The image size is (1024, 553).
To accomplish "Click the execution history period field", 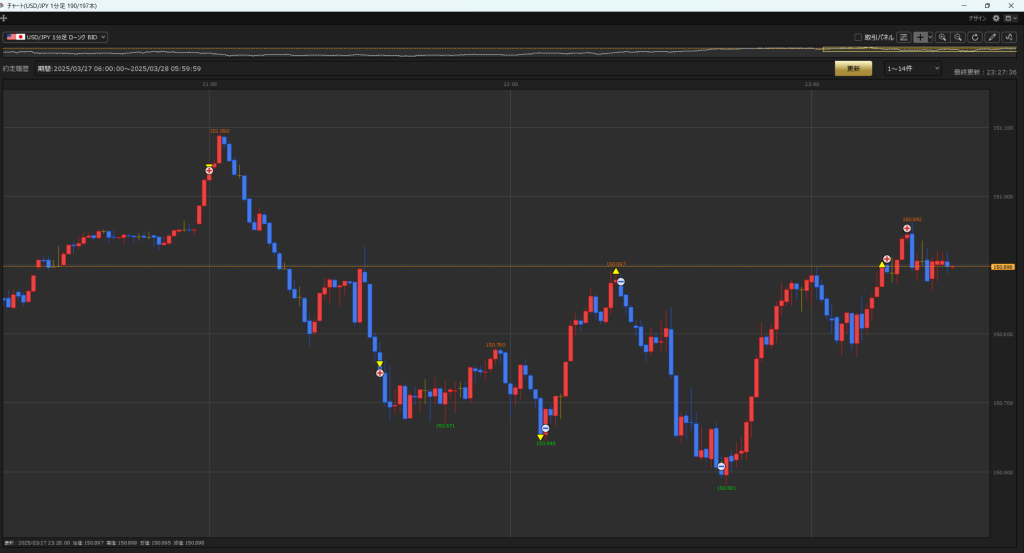I will coord(120,69).
